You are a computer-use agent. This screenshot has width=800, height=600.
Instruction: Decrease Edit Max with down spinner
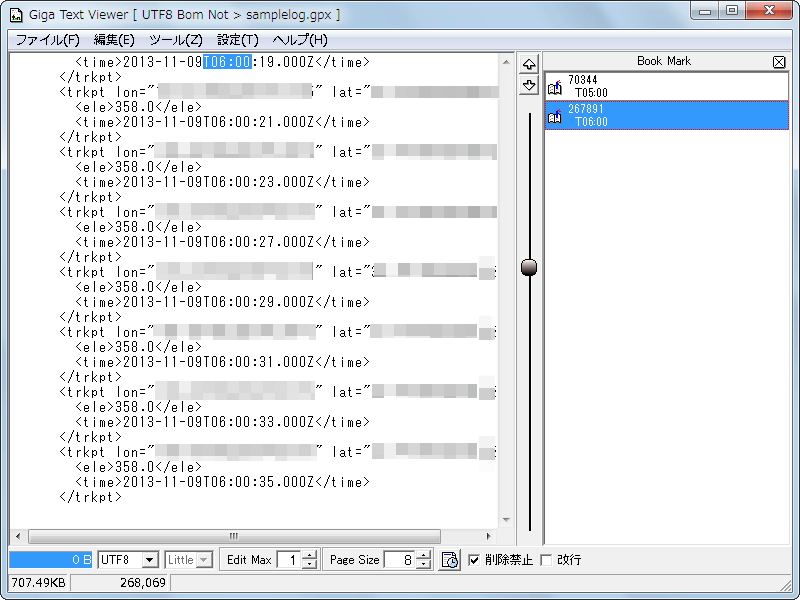[310, 564]
